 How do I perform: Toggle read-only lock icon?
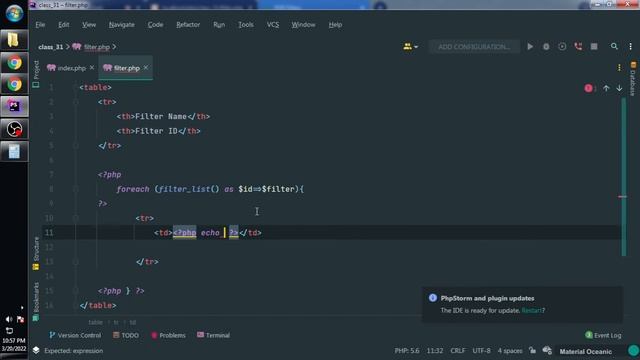[x=532, y=350]
